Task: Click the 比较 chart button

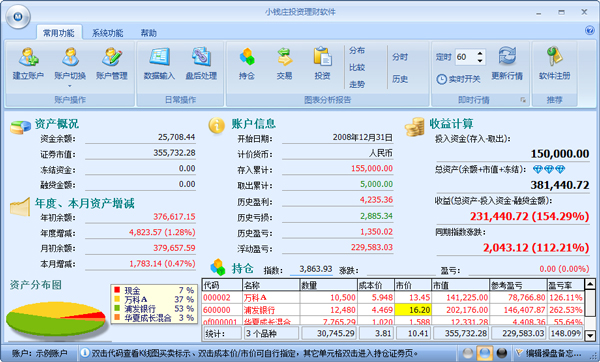Action: point(357,67)
